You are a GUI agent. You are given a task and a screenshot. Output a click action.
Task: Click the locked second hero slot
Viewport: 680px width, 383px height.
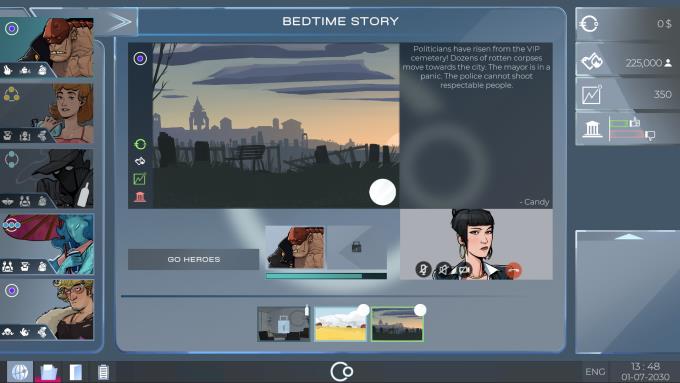point(356,247)
